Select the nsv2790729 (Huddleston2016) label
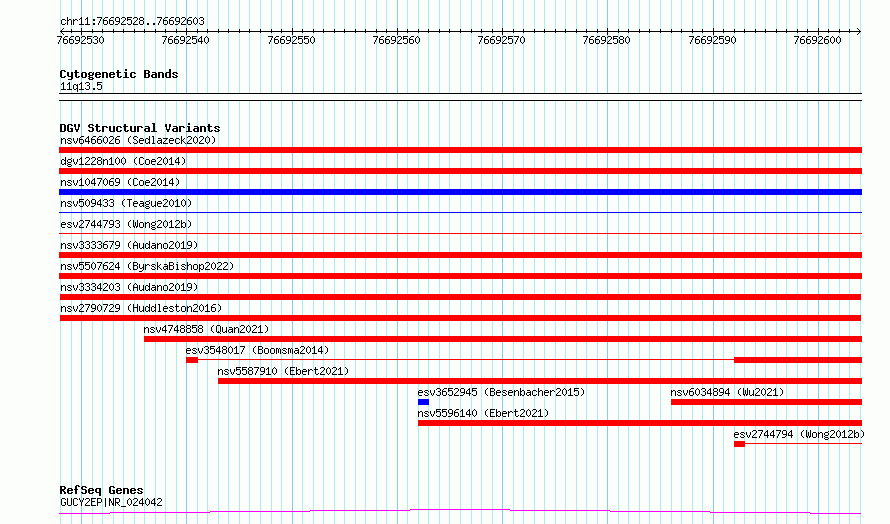Screen dimensions: 890x524 coord(141,308)
